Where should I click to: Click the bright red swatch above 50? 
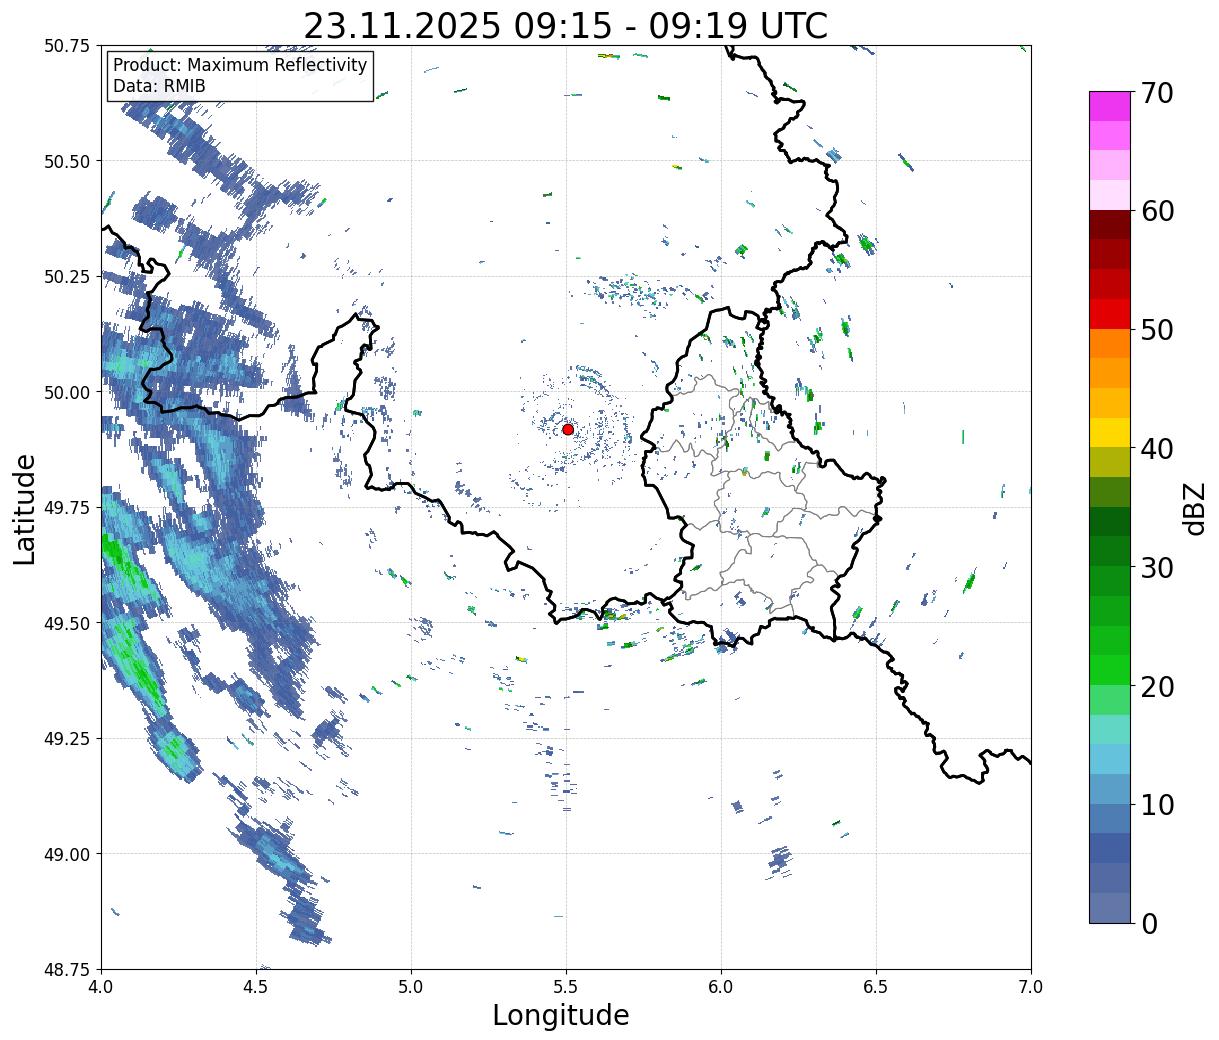click(x=1110, y=314)
